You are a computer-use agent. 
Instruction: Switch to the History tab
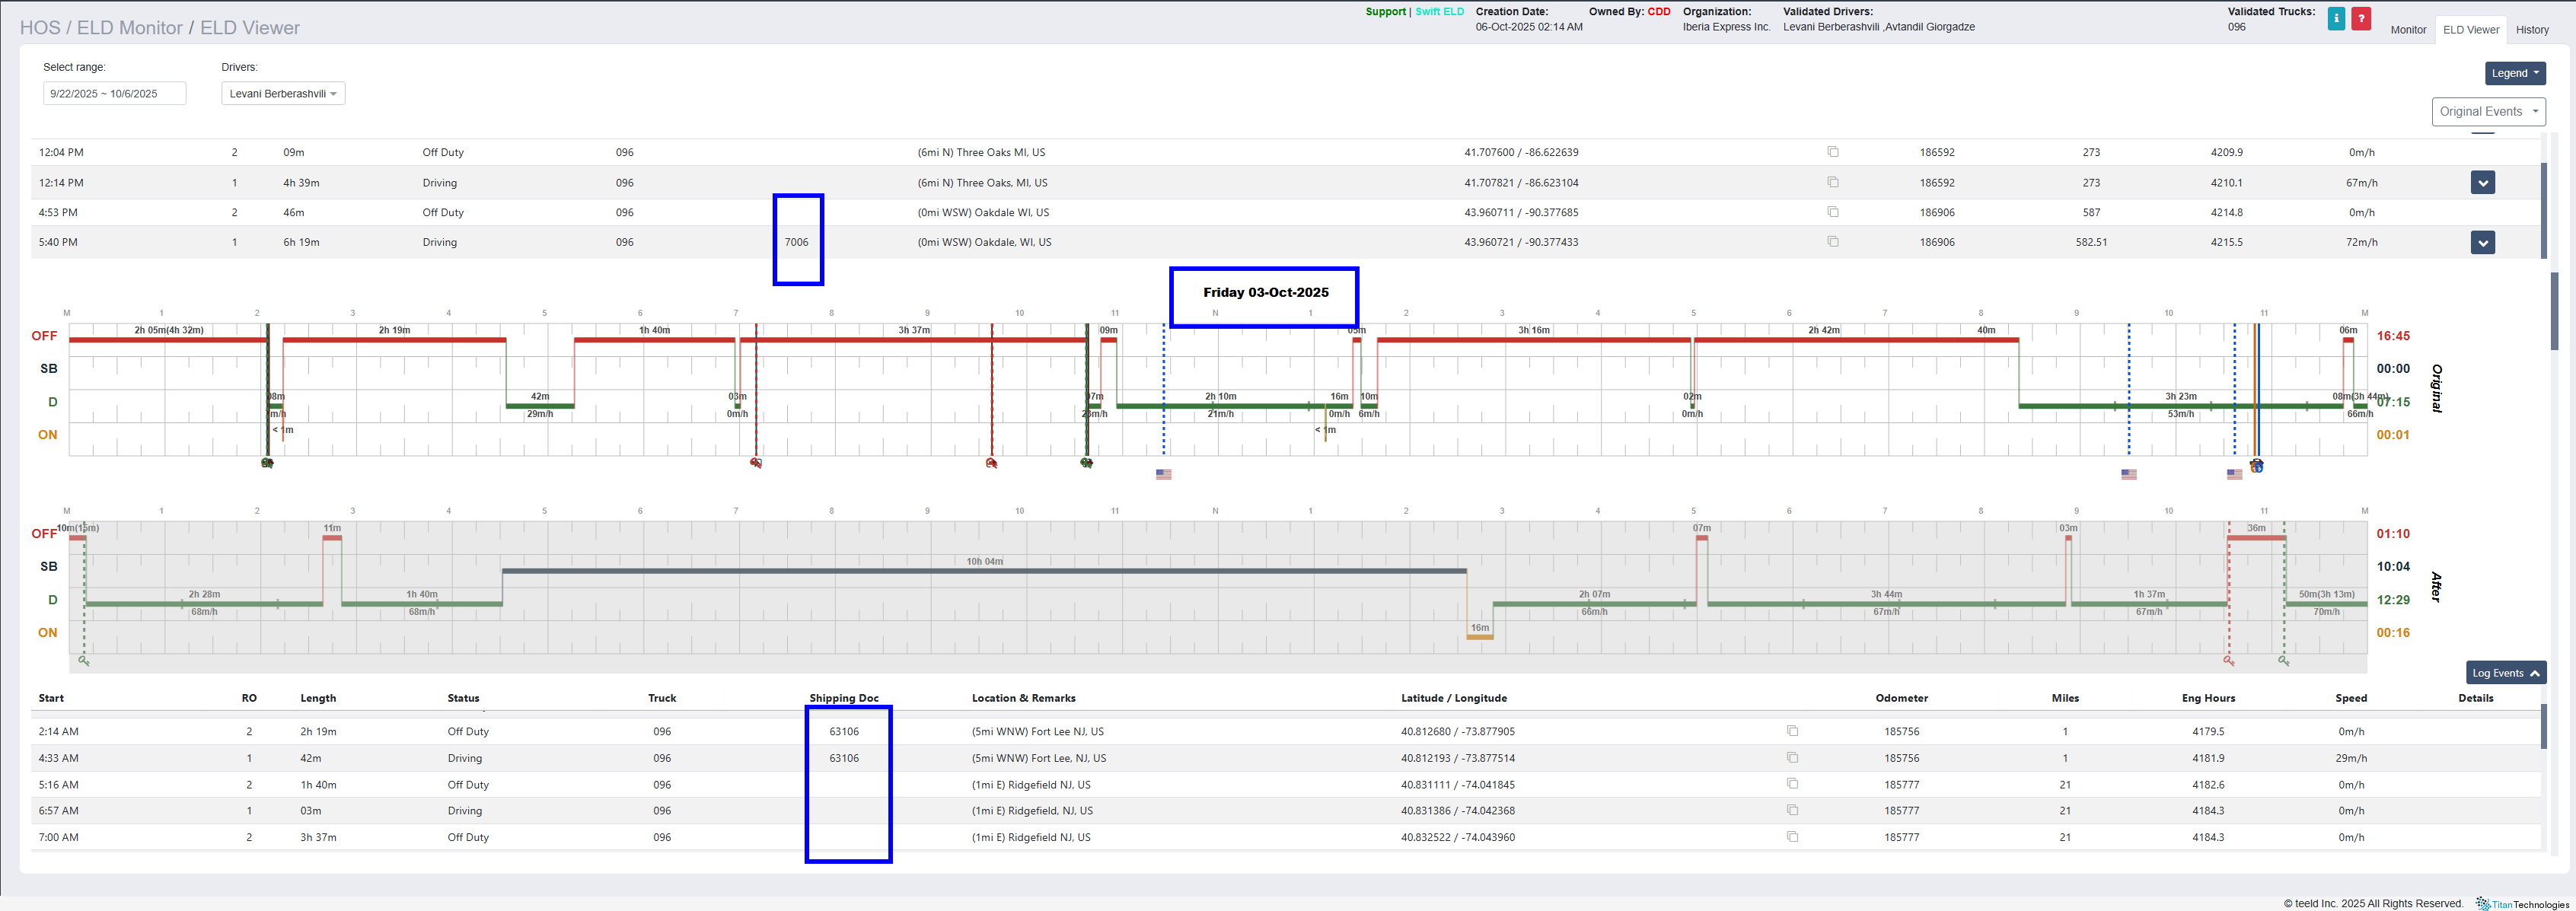pyautogui.click(x=2532, y=30)
